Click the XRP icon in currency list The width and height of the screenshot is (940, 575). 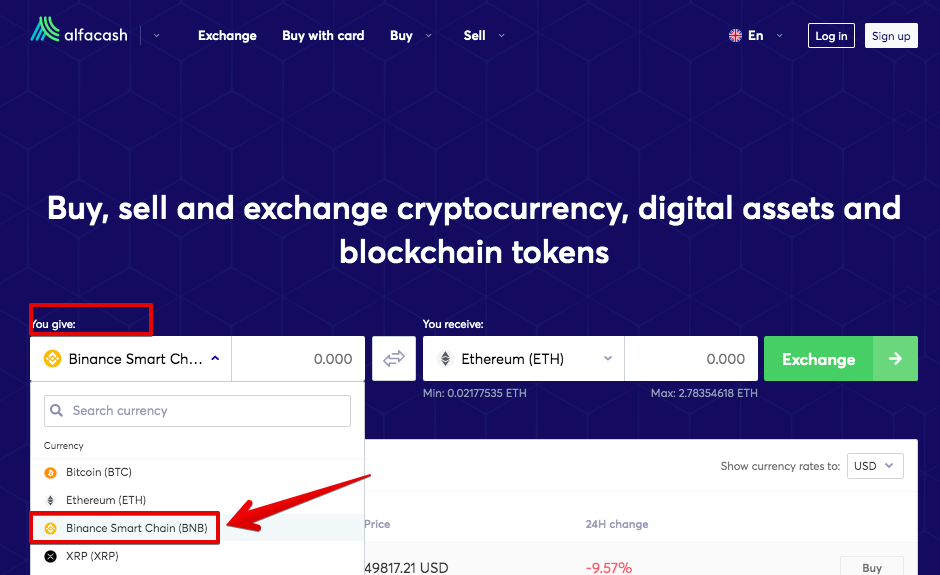point(51,556)
